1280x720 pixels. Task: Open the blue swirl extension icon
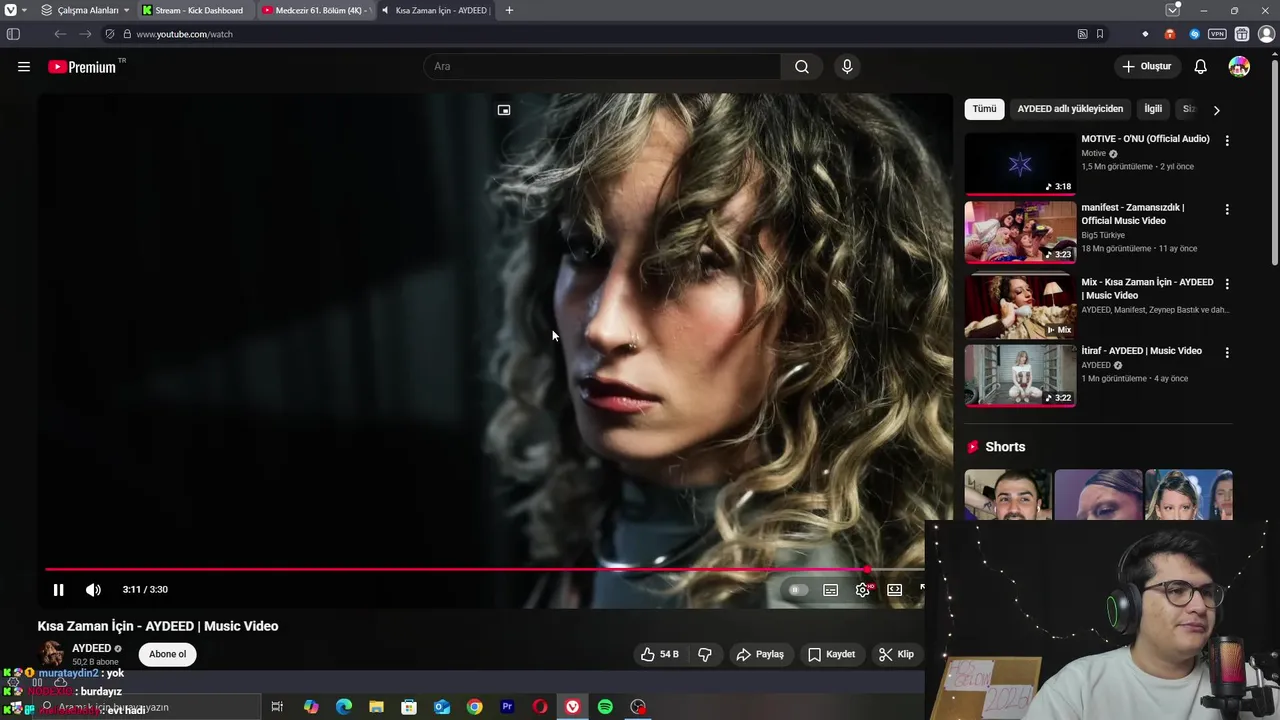pyautogui.click(x=1194, y=34)
